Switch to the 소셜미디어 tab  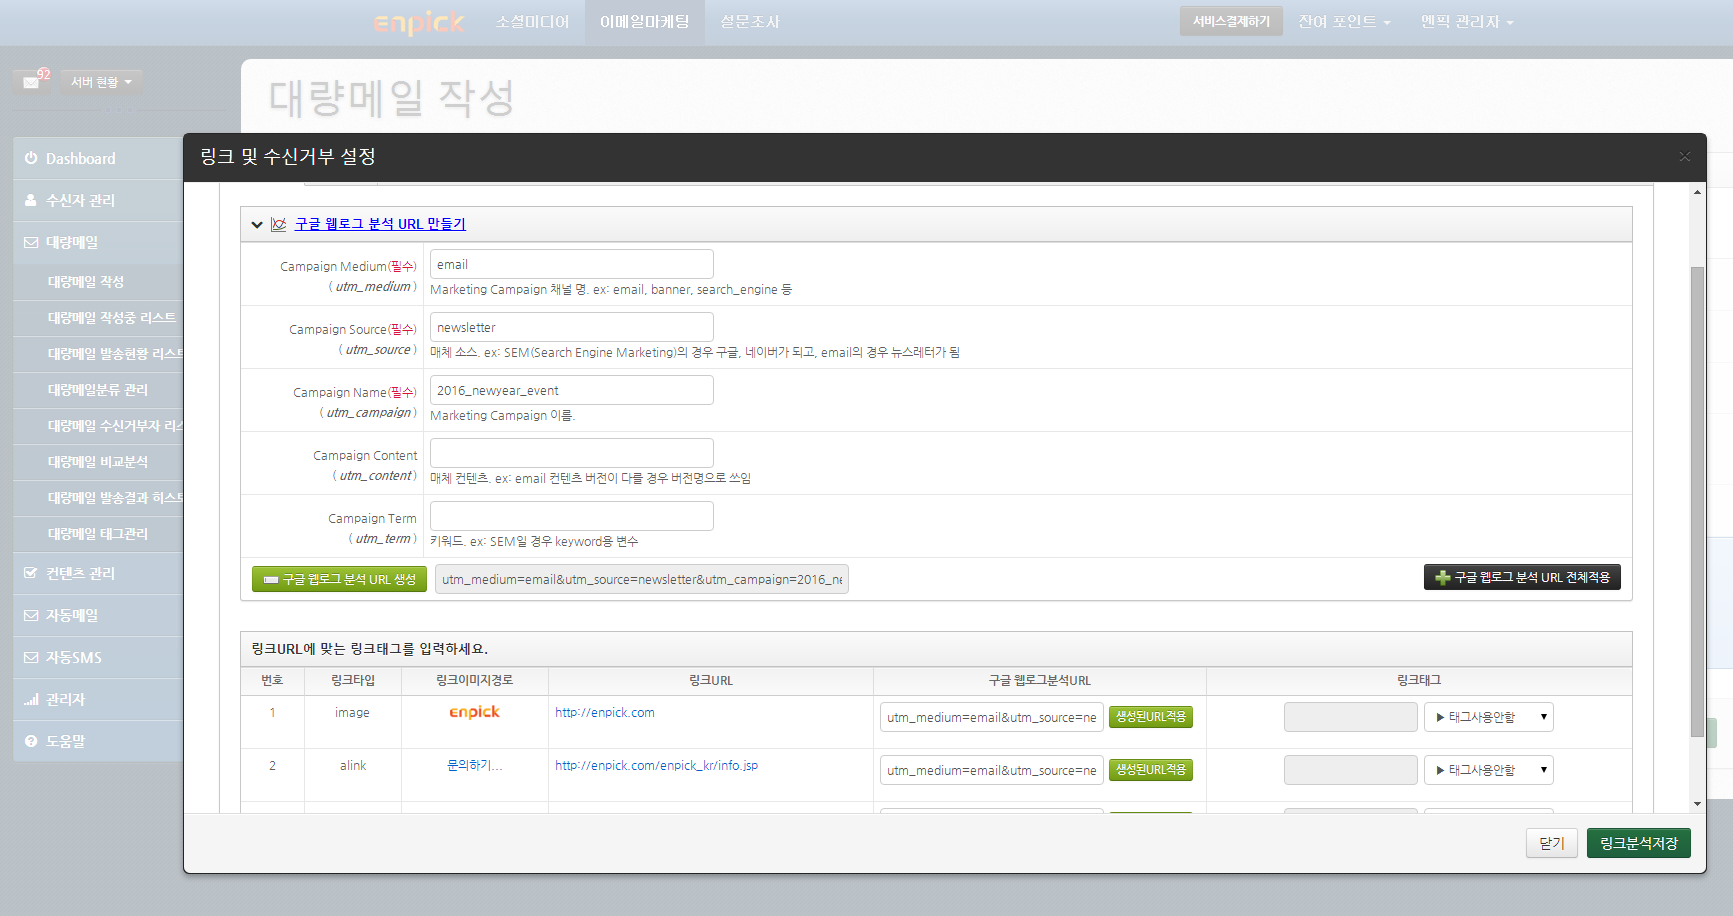pos(532,22)
